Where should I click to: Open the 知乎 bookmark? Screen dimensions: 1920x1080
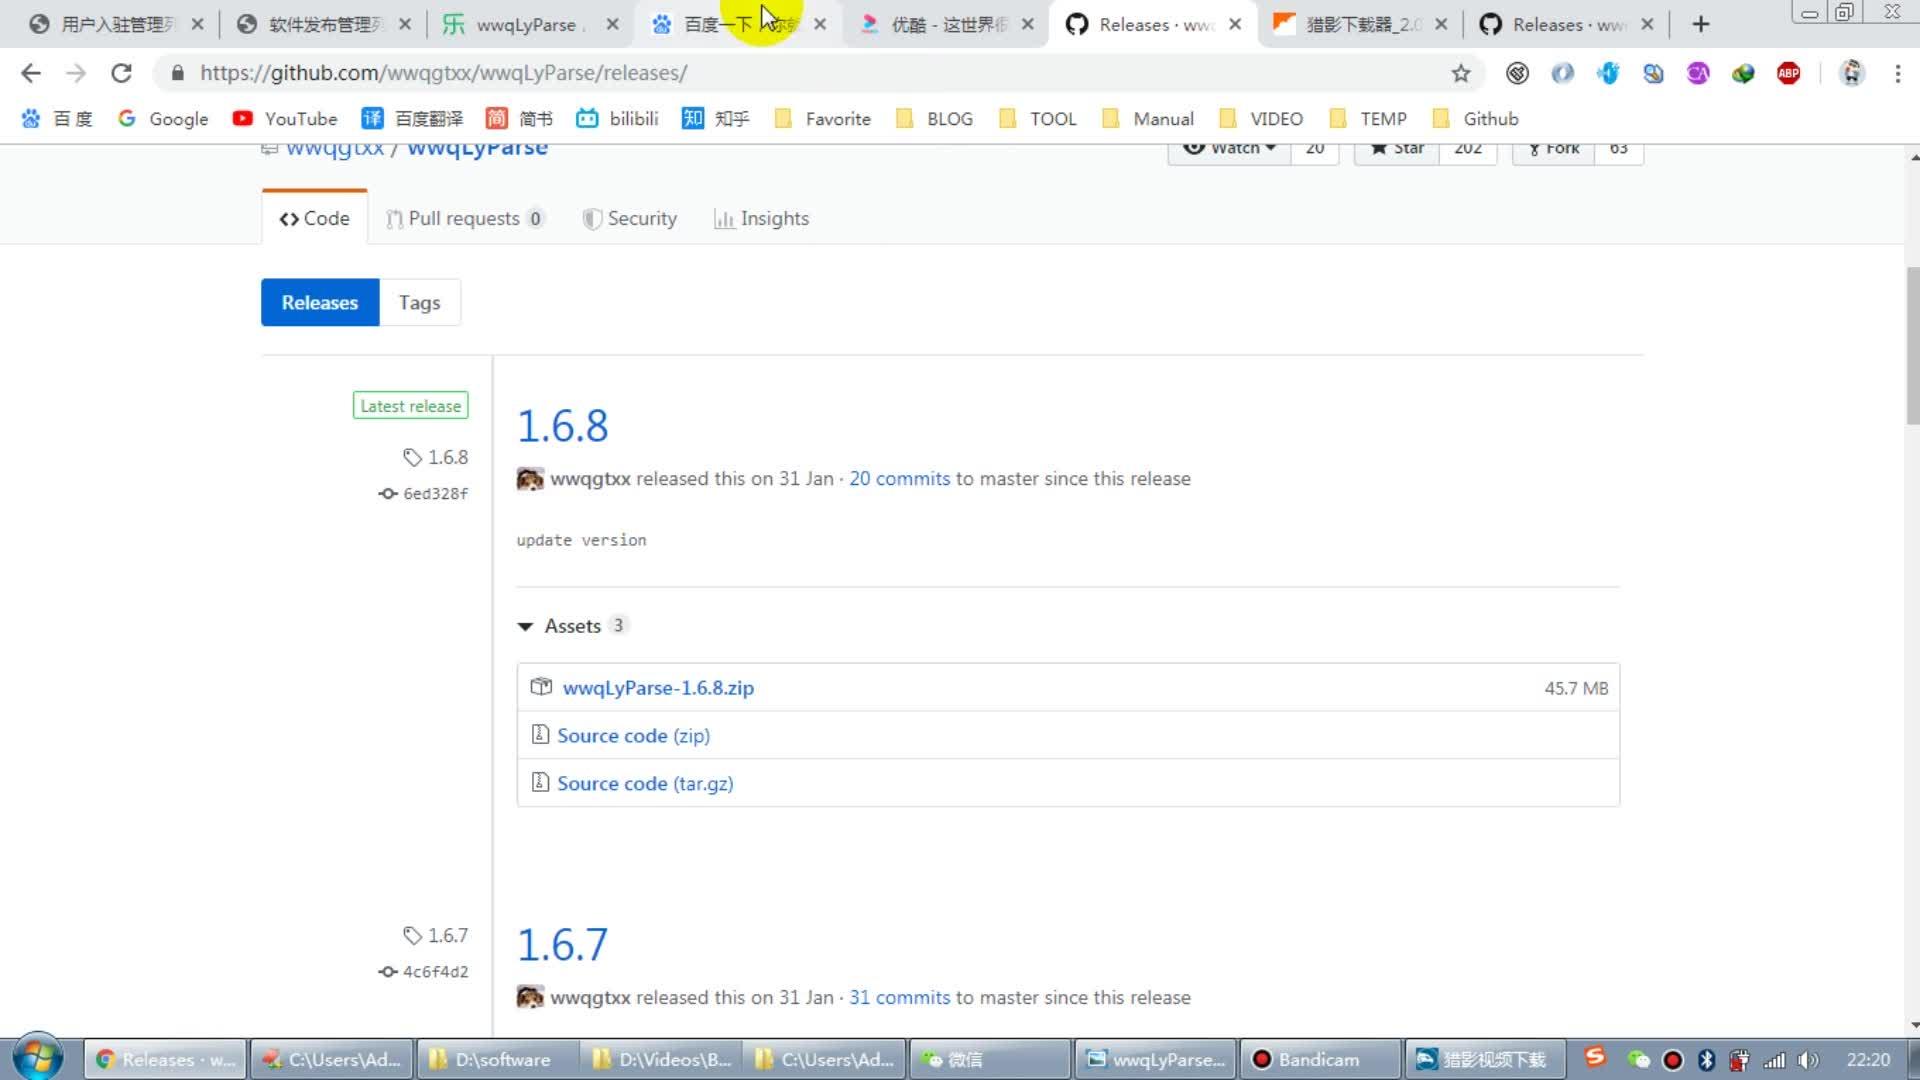(715, 119)
